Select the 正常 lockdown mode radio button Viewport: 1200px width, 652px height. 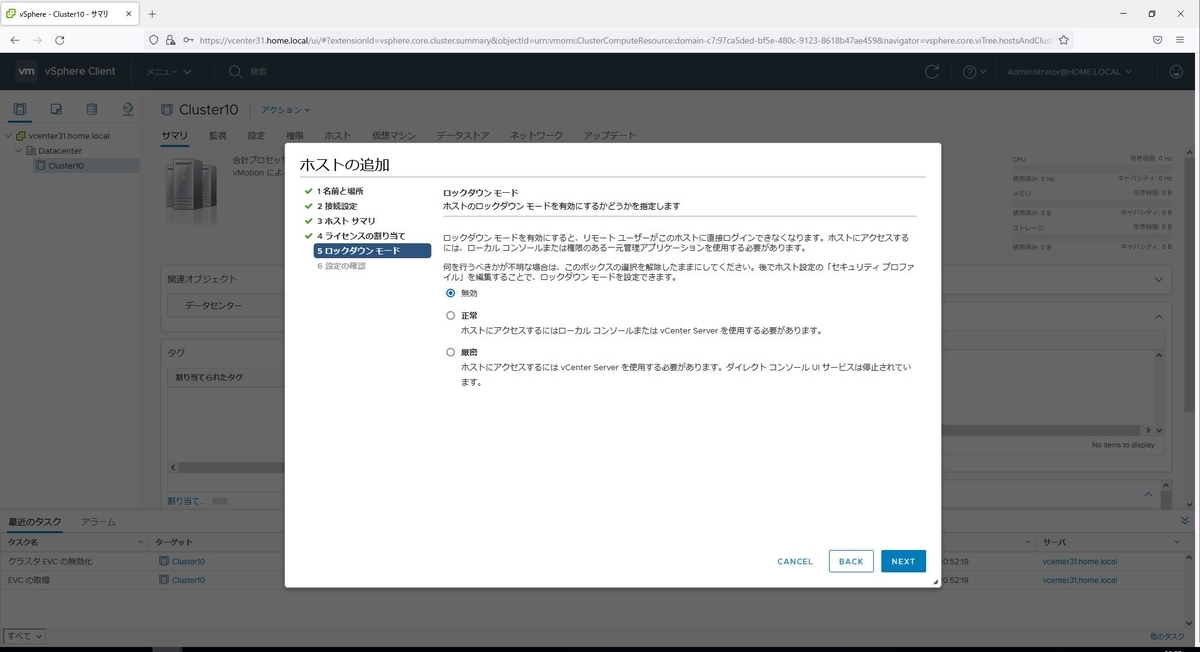(450, 315)
